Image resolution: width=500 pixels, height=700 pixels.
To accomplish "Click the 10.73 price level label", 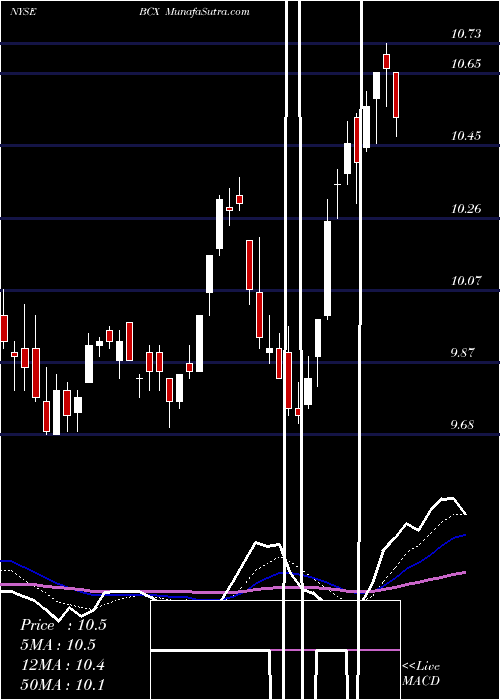I will [x=466, y=34].
